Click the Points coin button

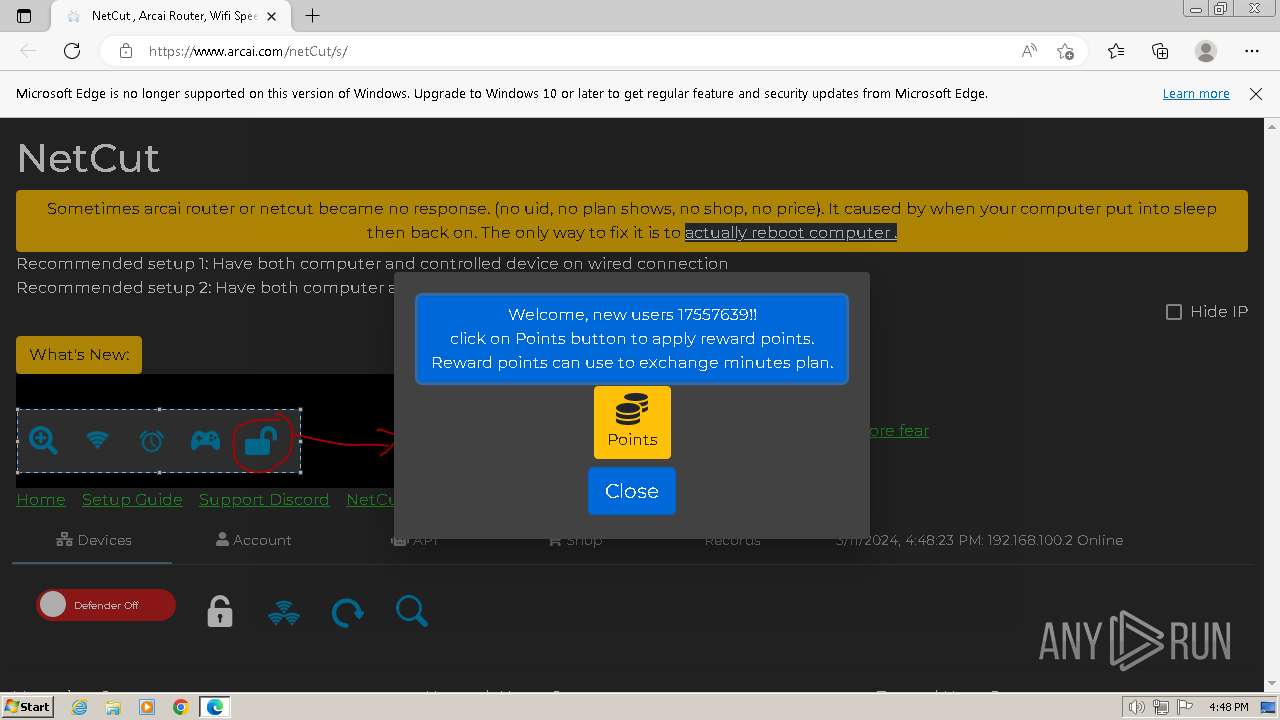pyautogui.click(x=632, y=422)
